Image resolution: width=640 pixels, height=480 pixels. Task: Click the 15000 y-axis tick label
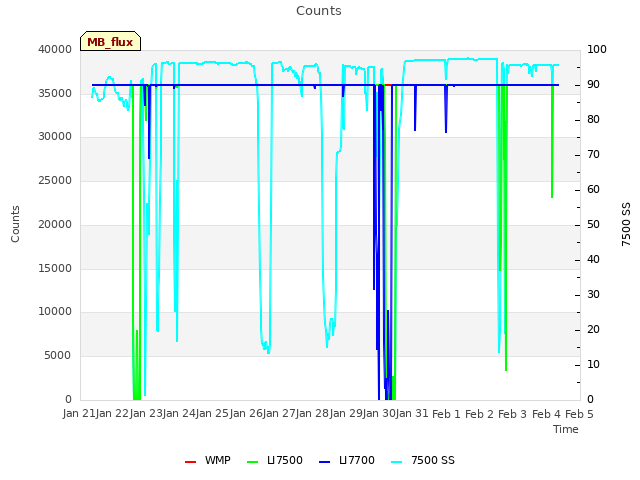click(55, 268)
